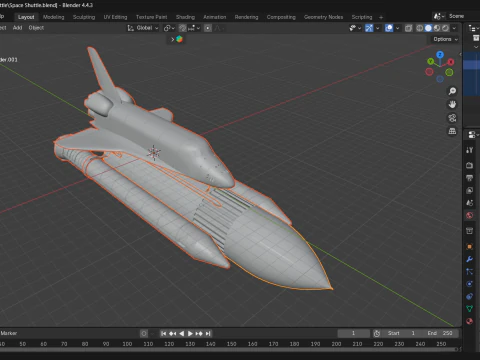Image resolution: width=480 pixels, height=360 pixels.
Task: Click the red X axis gizmo
Action: [451, 62]
